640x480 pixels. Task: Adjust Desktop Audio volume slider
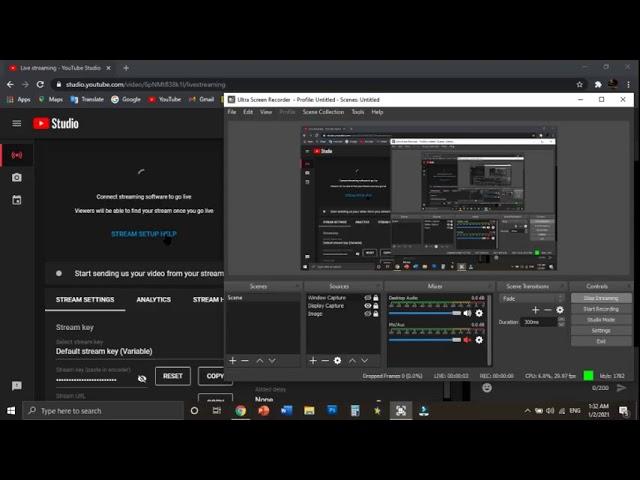click(x=425, y=313)
